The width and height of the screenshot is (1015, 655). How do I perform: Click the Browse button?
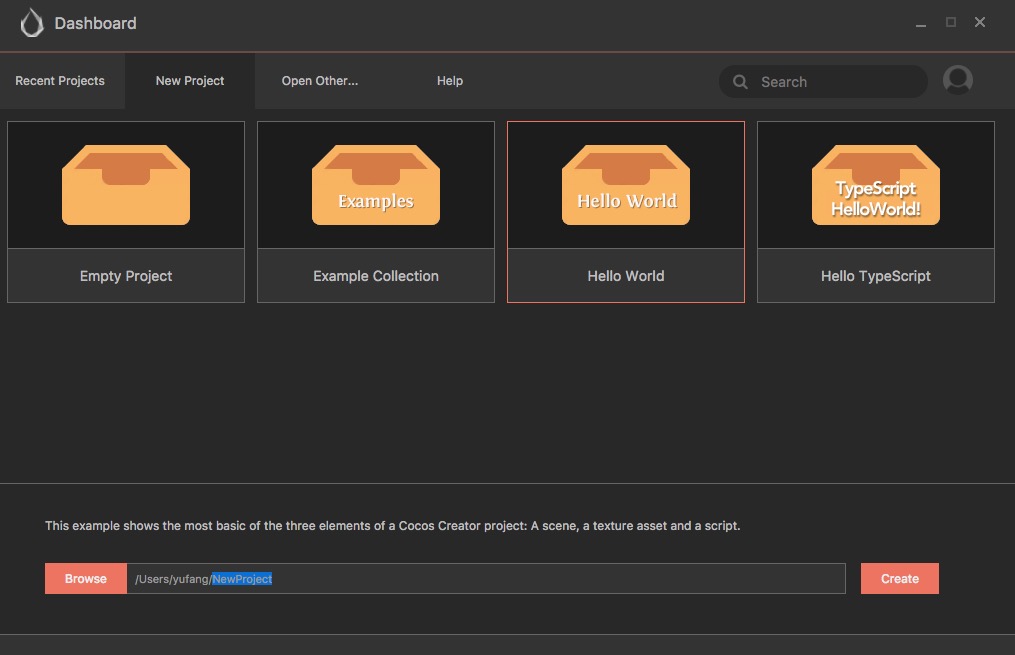[x=85, y=579]
